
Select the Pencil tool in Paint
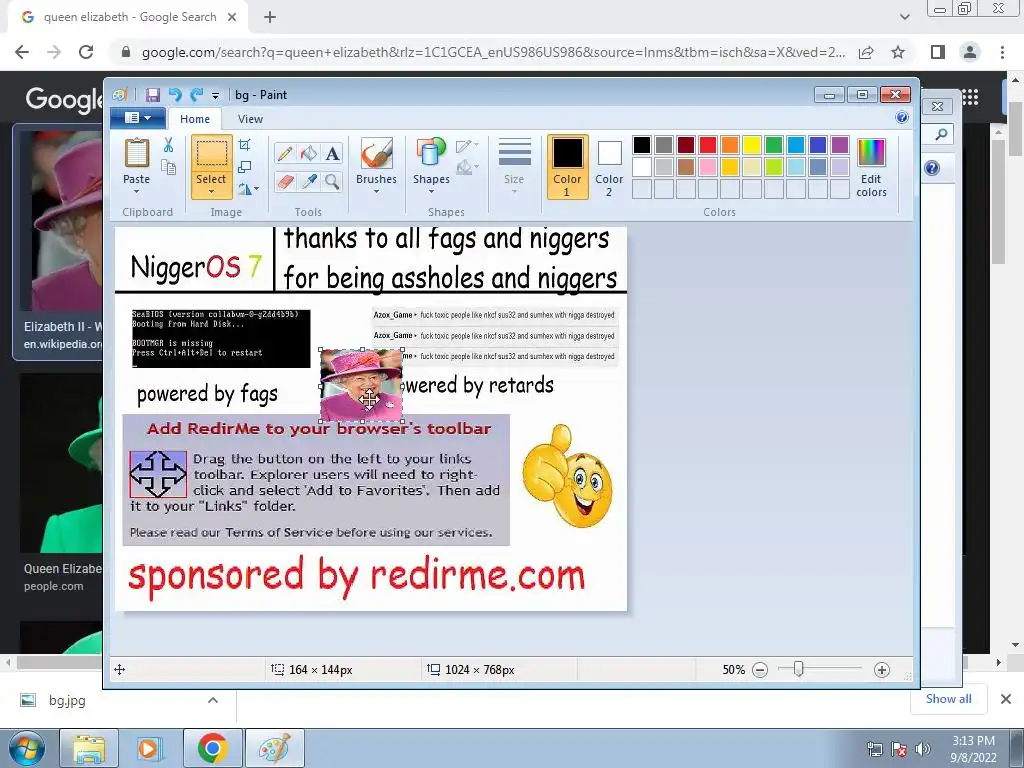[285, 153]
